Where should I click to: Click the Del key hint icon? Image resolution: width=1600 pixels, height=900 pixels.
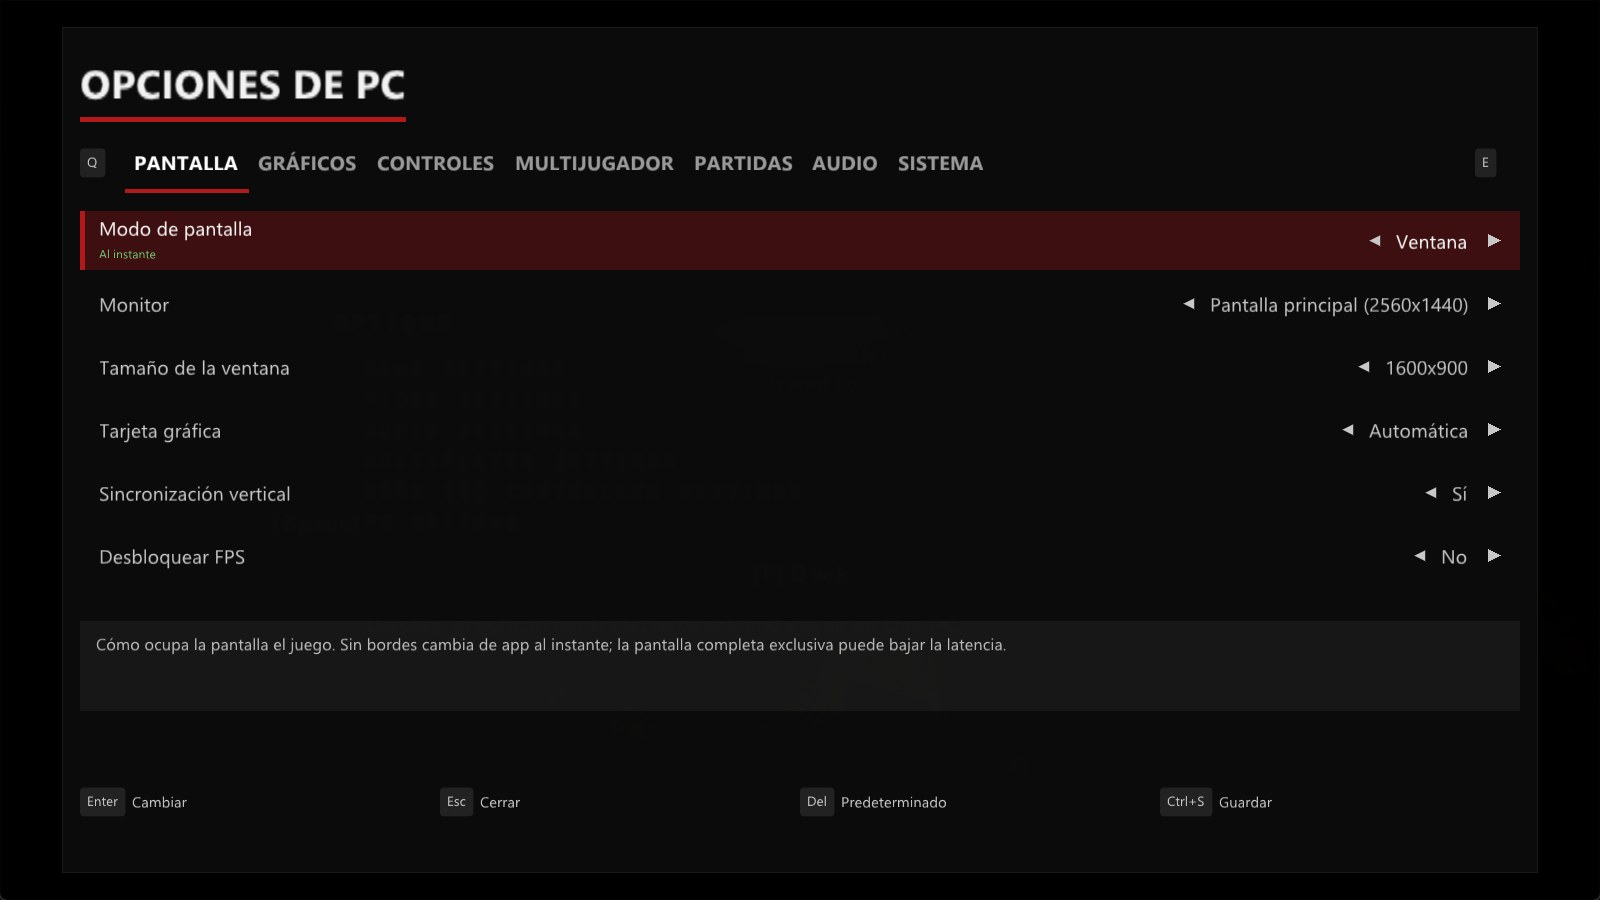click(817, 802)
